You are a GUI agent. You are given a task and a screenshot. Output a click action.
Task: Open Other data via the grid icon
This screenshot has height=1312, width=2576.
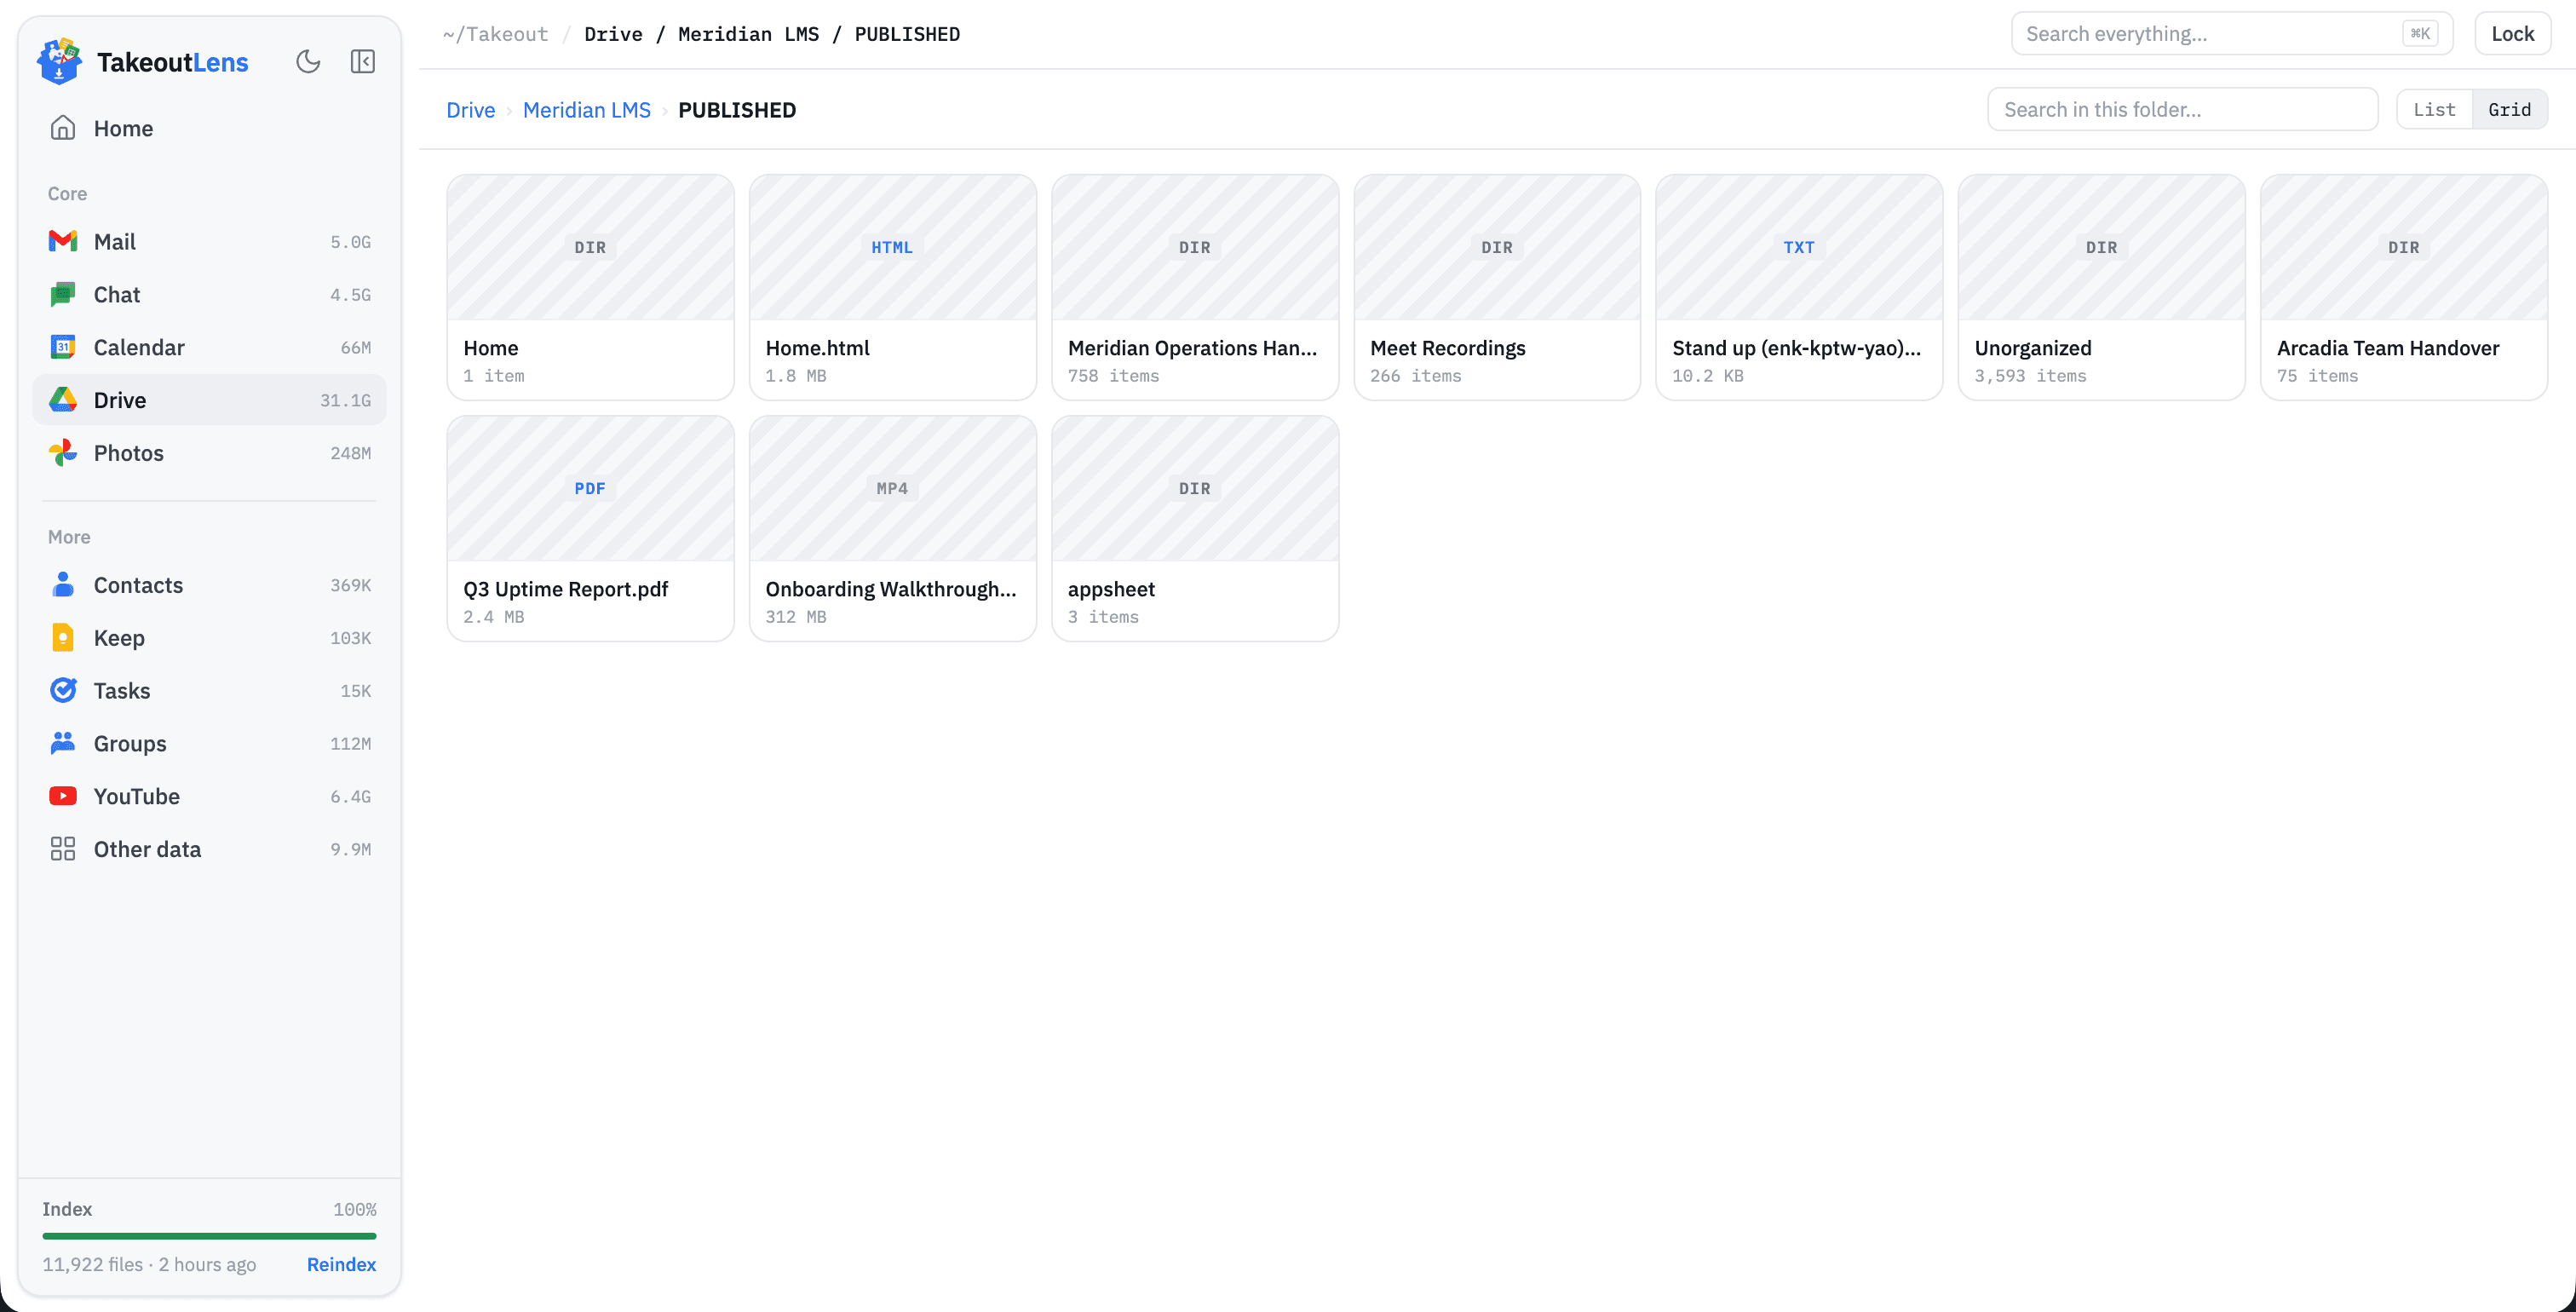(x=63, y=849)
